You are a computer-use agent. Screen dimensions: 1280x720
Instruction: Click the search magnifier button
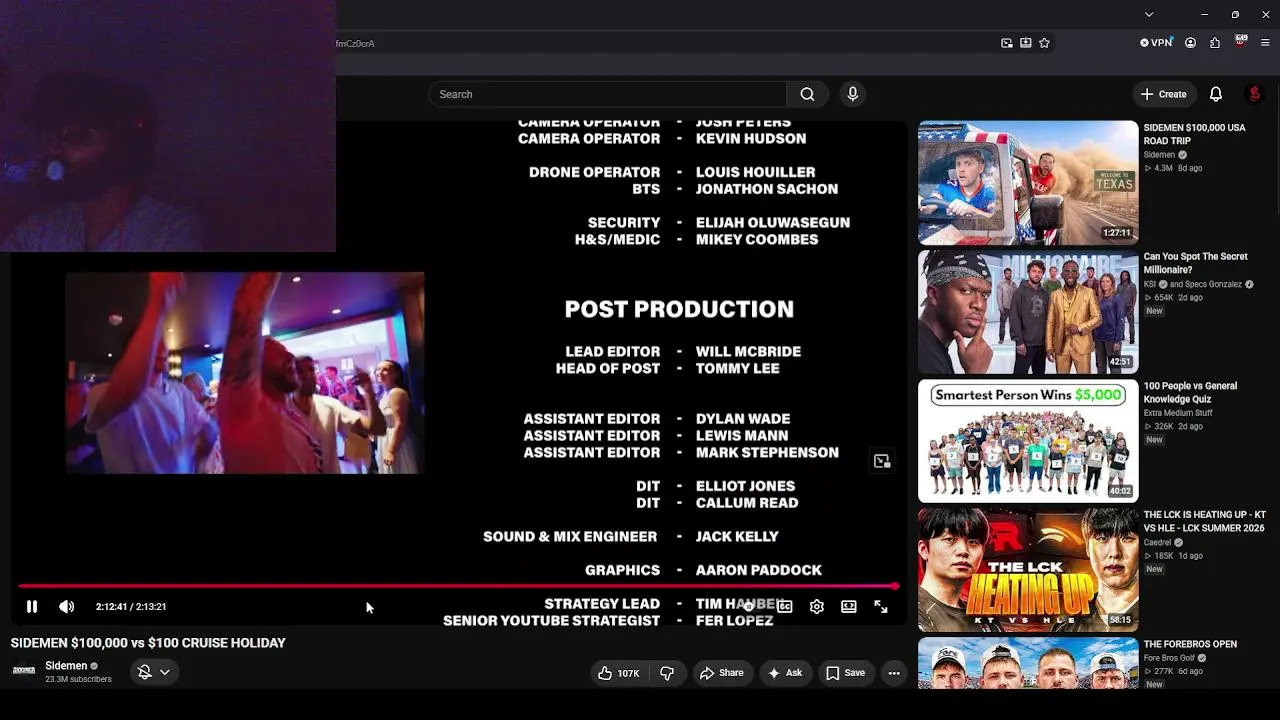point(807,94)
